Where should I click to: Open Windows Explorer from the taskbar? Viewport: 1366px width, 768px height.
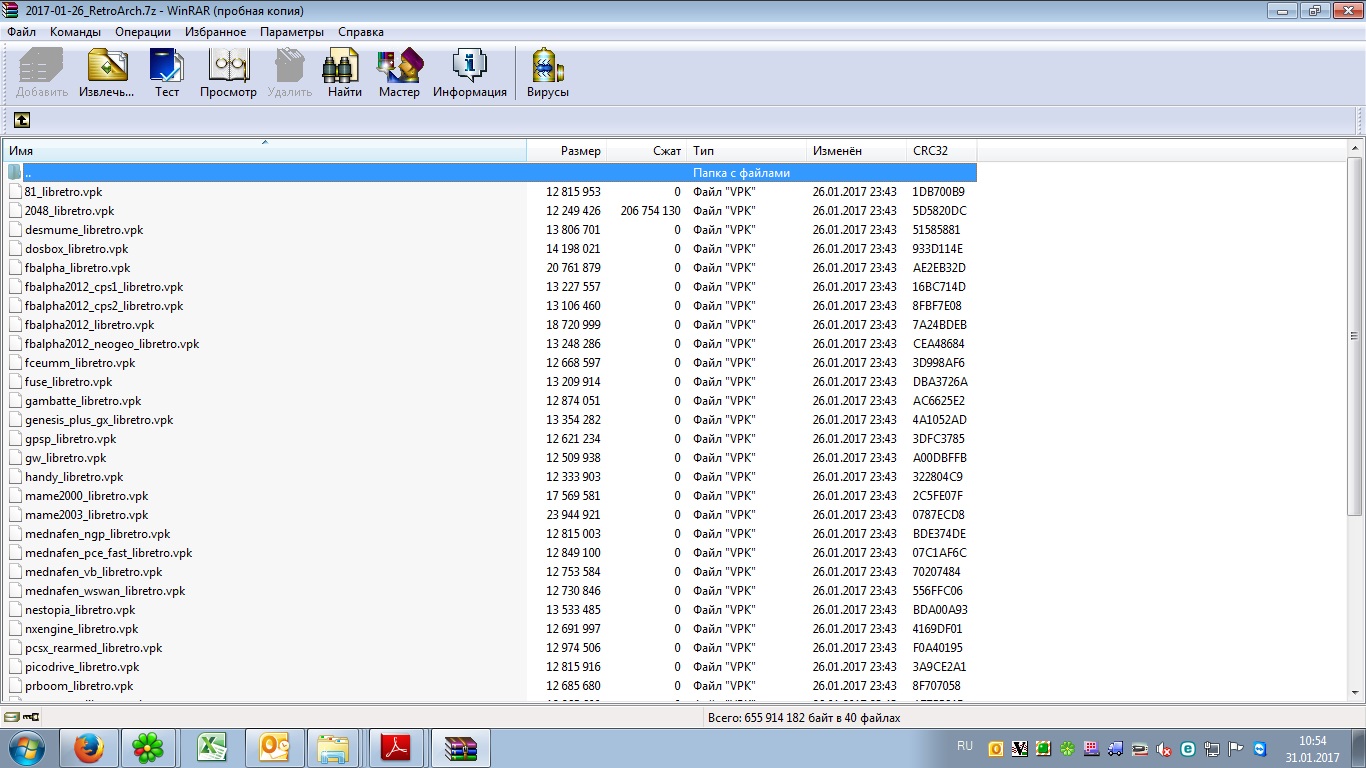[x=335, y=748]
